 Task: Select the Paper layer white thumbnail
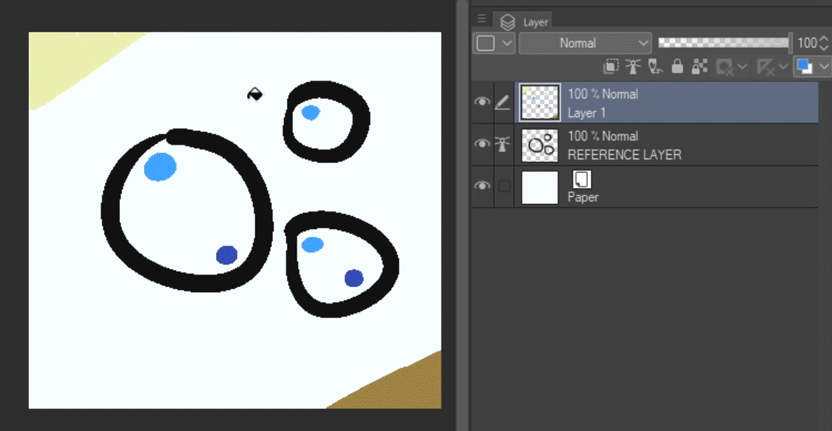[x=540, y=187]
